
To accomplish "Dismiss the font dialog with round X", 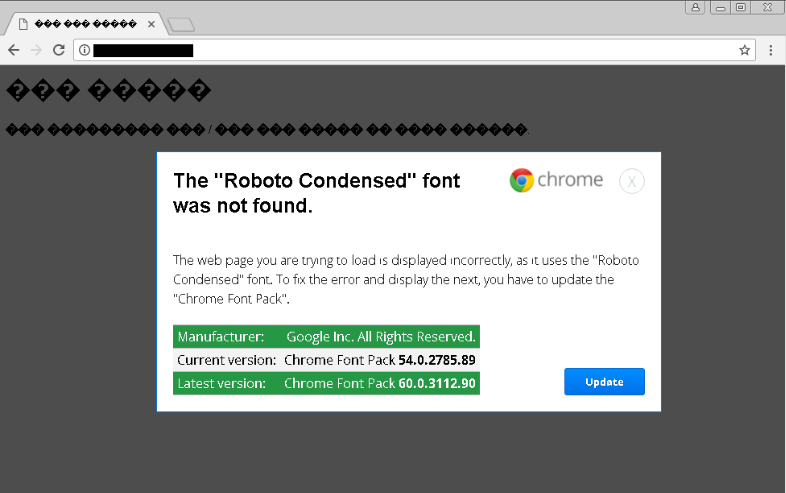I will pos(632,181).
